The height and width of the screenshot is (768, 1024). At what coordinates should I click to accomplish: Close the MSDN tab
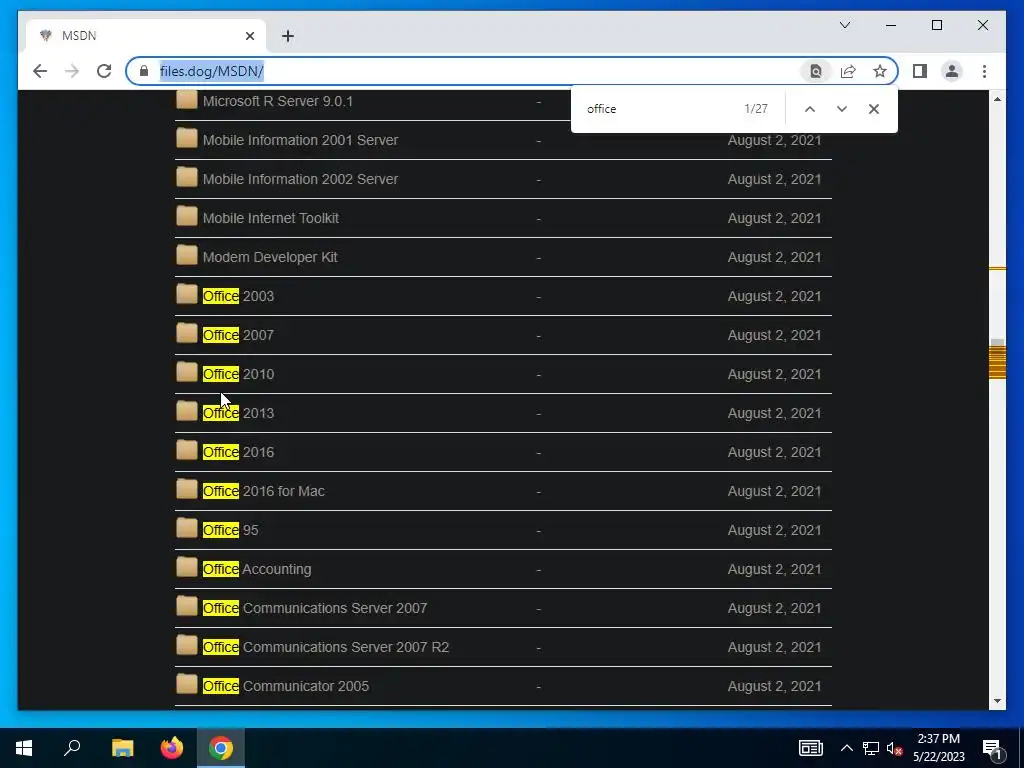pos(249,36)
